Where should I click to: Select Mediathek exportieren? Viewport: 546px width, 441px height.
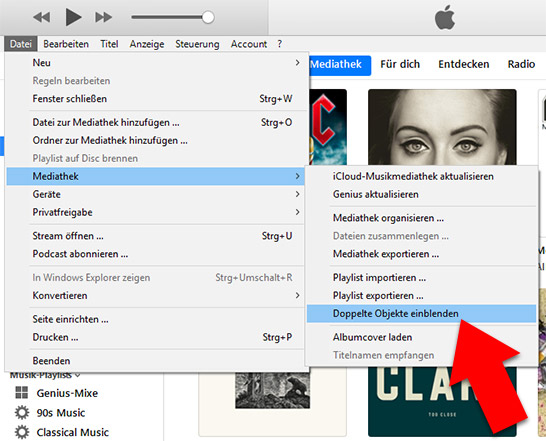pos(421,254)
